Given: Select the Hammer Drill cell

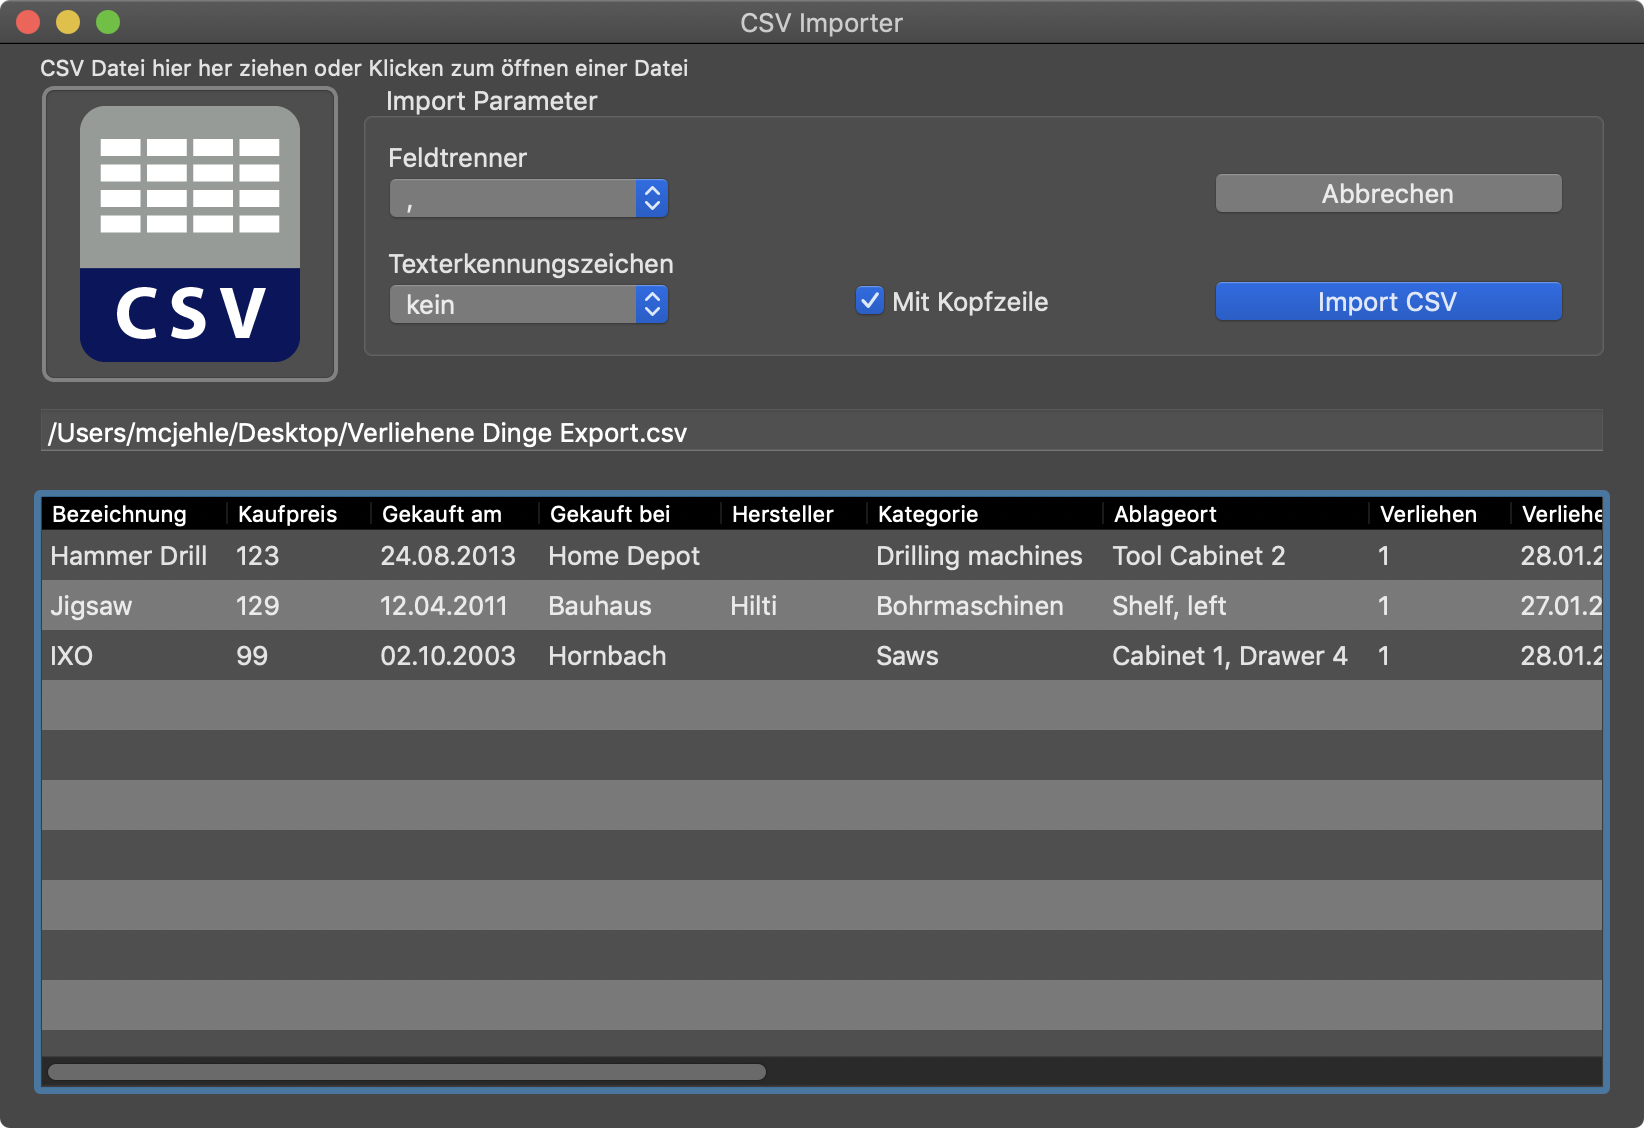Looking at the screenshot, I should (129, 556).
